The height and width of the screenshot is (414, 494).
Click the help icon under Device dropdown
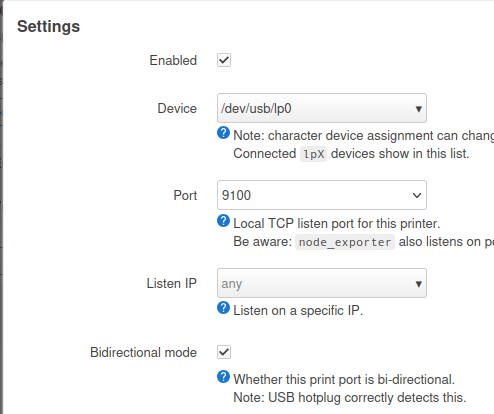(x=223, y=133)
